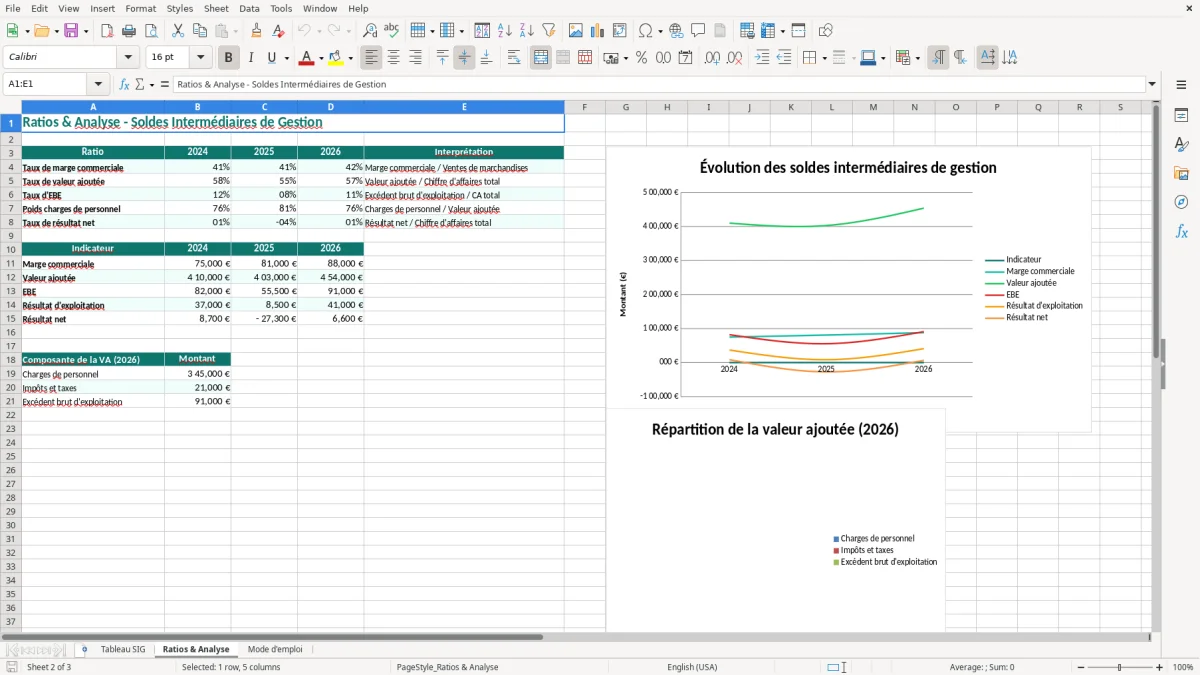
Task: Click the Format as Percent icon
Action: point(641,58)
